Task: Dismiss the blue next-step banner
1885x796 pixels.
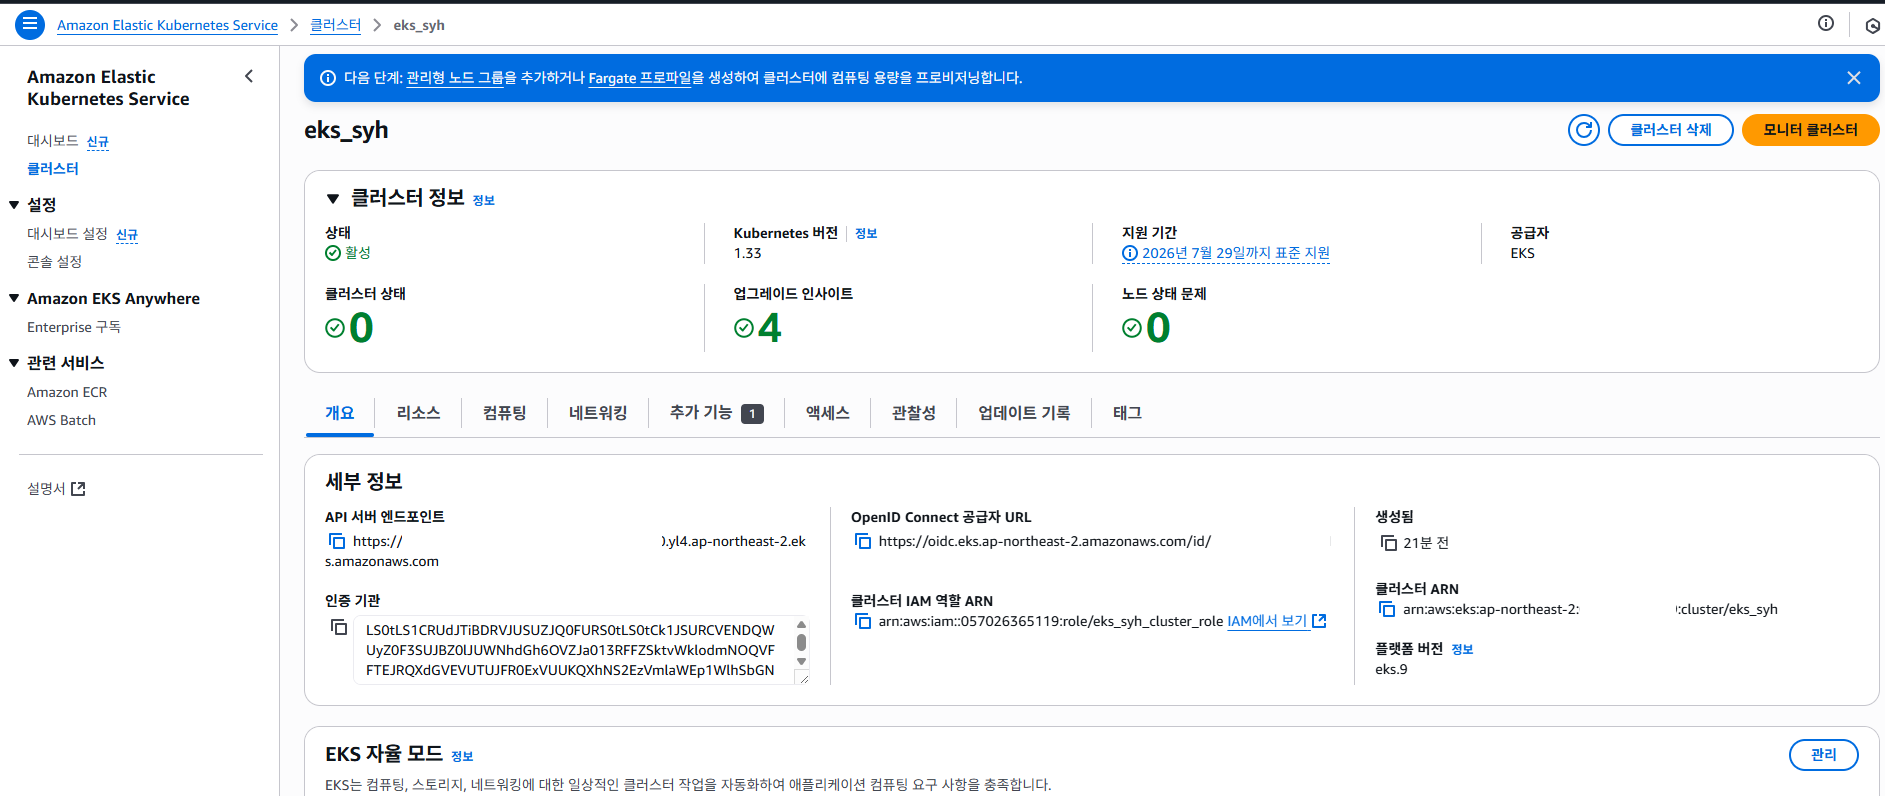Action: [1854, 78]
